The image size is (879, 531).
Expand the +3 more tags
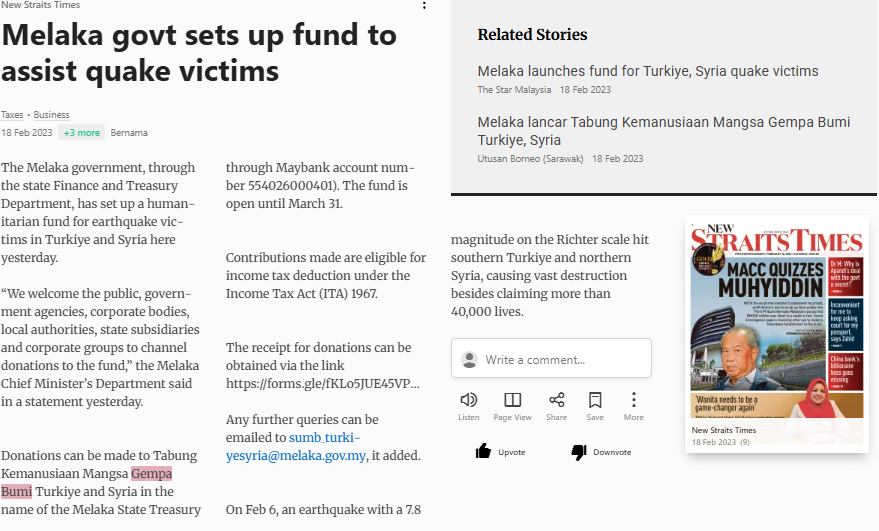(x=81, y=132)
